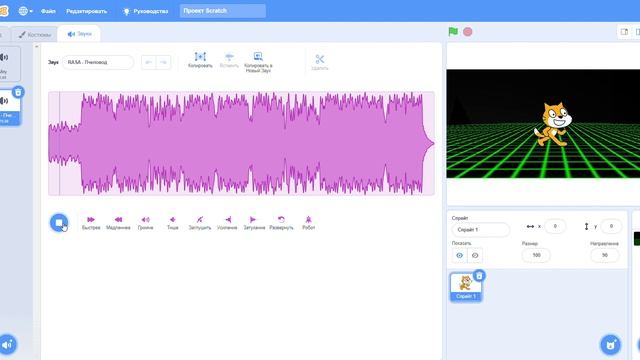Apply the Усиление fade-in effect
The image size is (640, 360).
pos(227,223)
